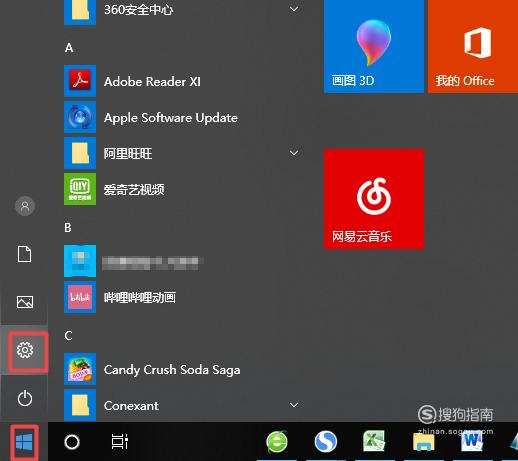The image size is (518, 461).
Task: Expand the 360安全中心 folder chevron
Action: [x=294, y=9]
